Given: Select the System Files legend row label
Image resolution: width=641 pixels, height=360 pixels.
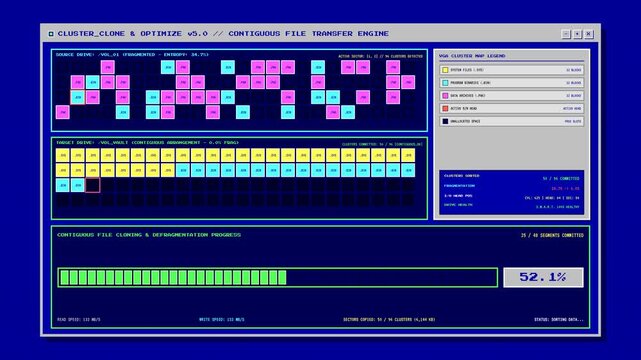Looking at the screenshot, I should coord(466,70).
